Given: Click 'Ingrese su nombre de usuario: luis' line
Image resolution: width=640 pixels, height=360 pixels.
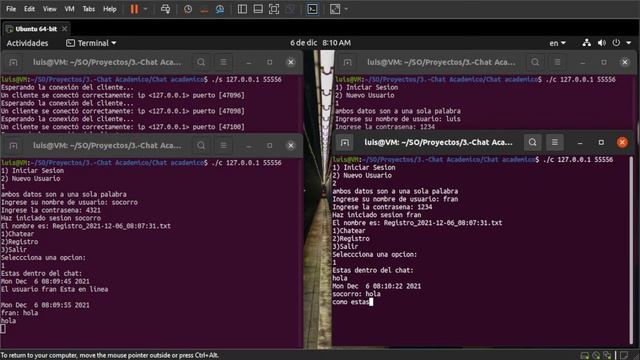Looking at the screenshot, I should point(398,119).
